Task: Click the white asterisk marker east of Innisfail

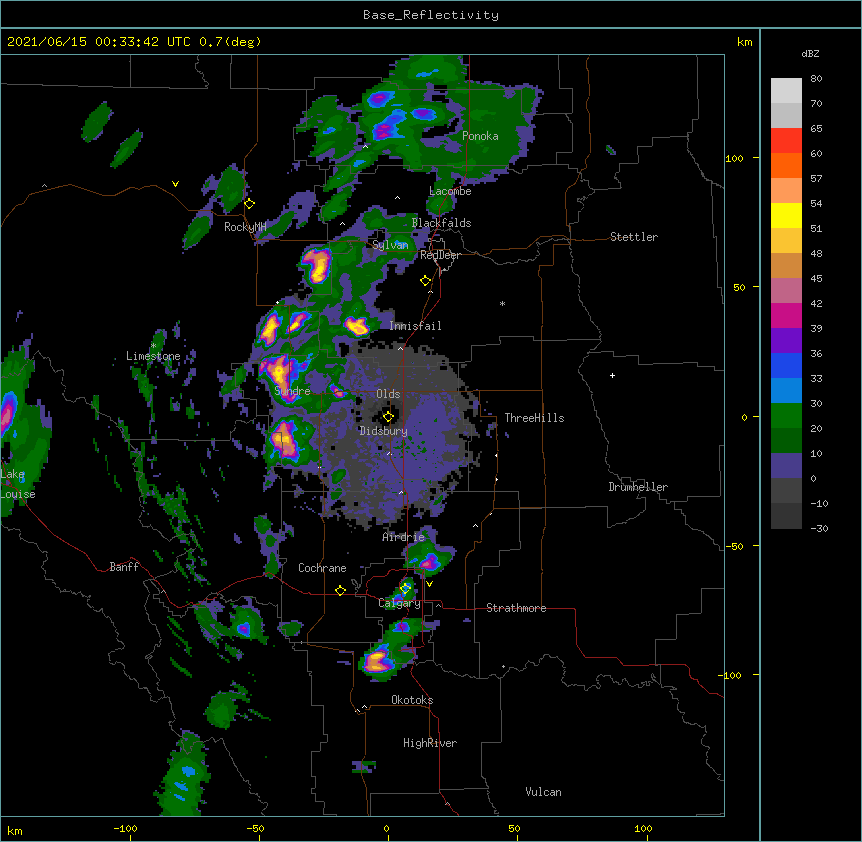Action: (502, 303)
